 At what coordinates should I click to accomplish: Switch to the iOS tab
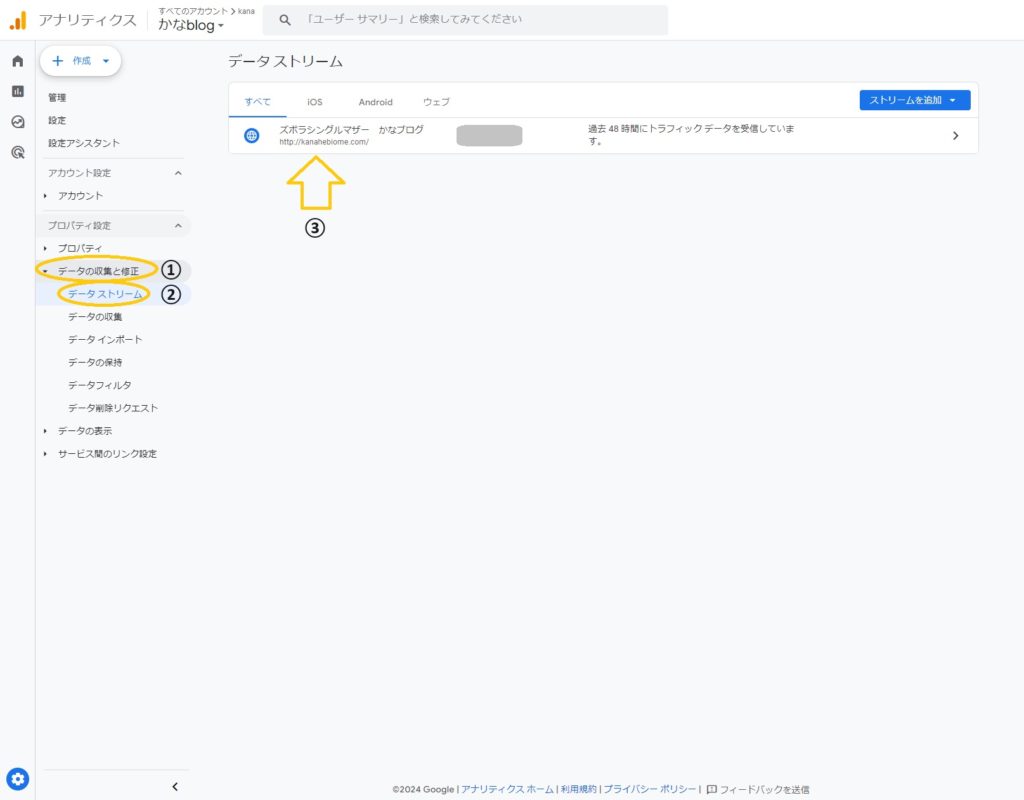click(315, 102)
